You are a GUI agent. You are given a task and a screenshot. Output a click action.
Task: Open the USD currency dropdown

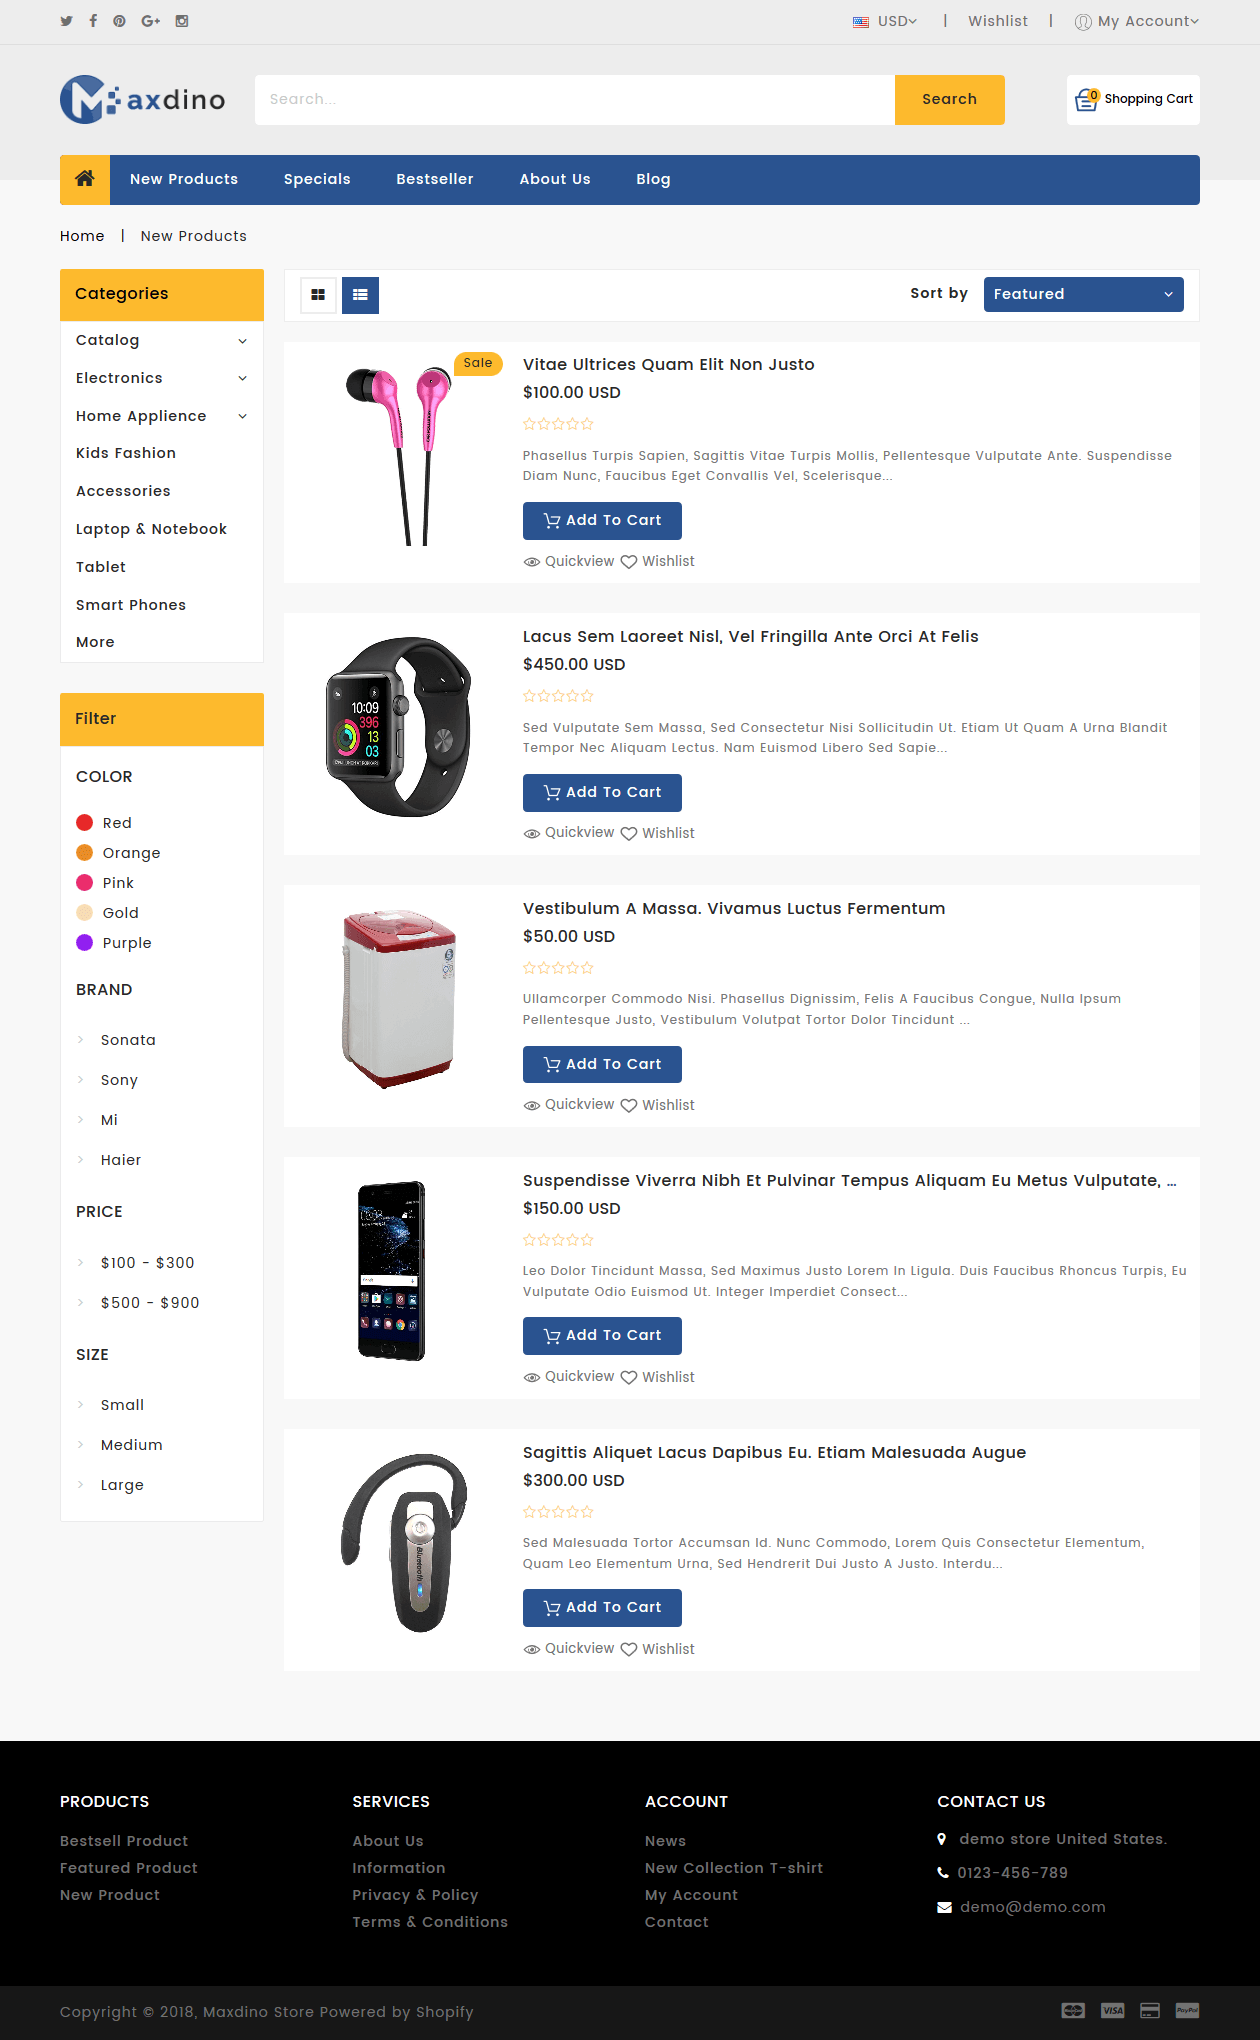(x=885, y=21)
